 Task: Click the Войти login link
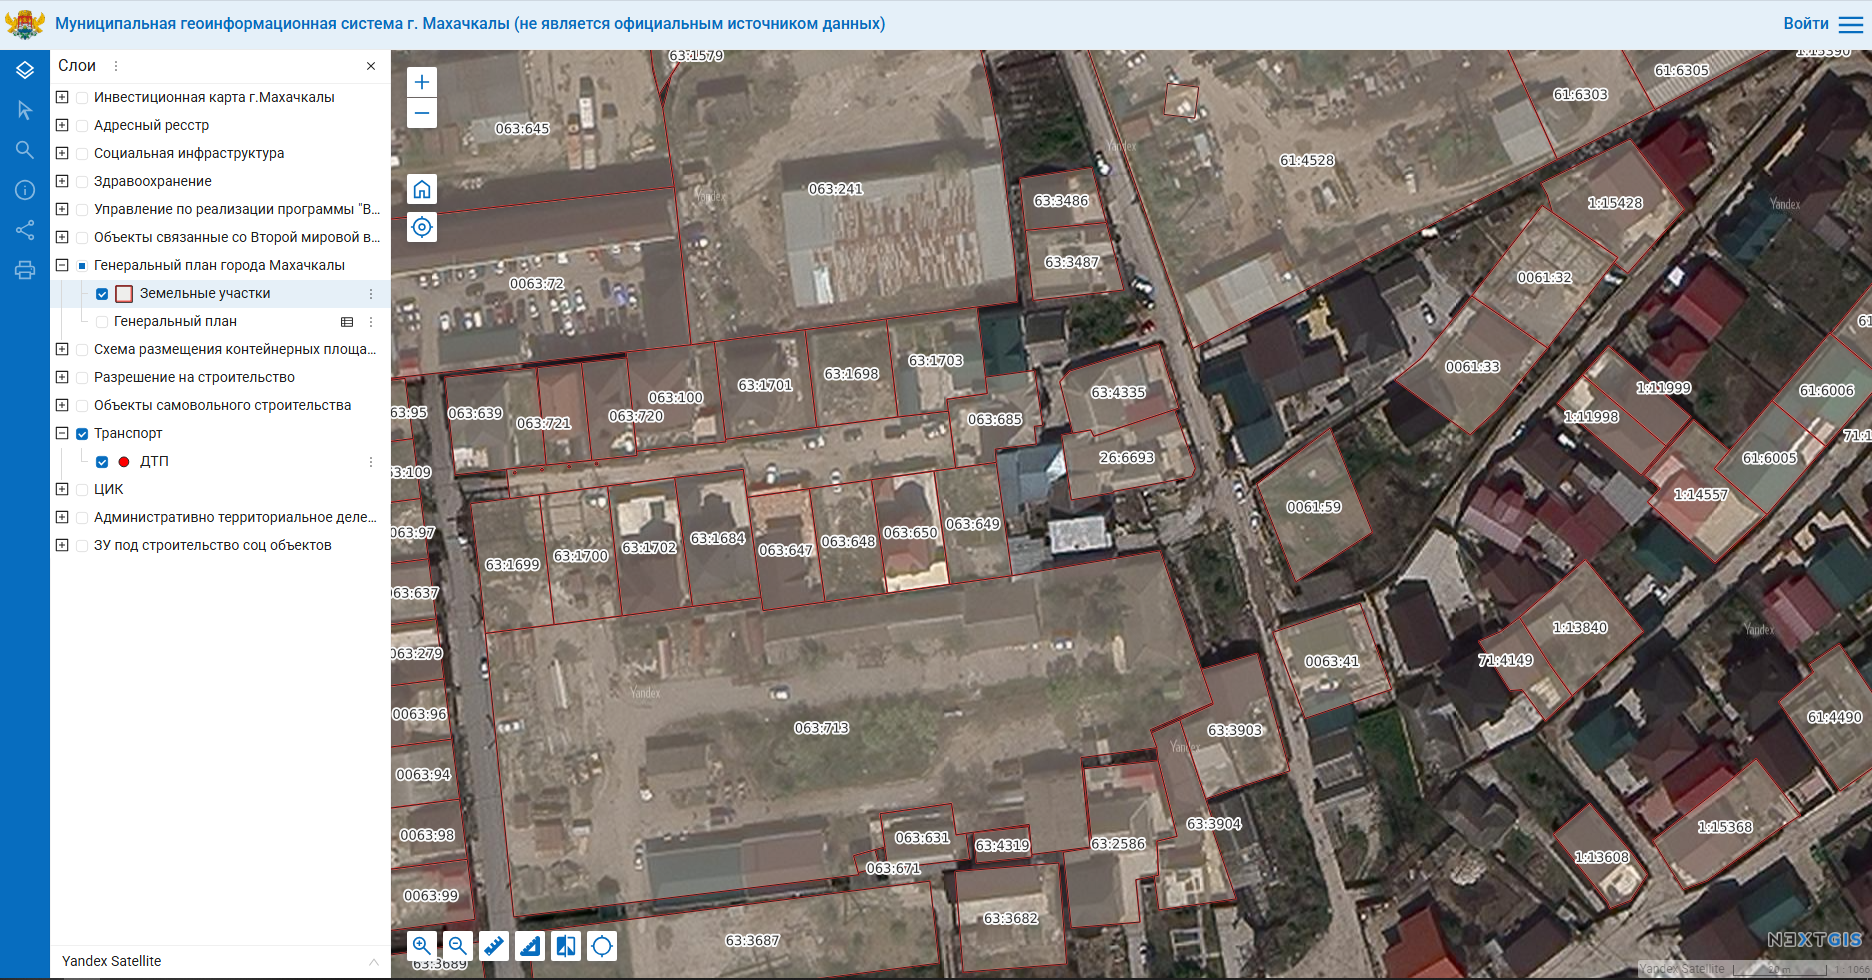[1805, 24]
